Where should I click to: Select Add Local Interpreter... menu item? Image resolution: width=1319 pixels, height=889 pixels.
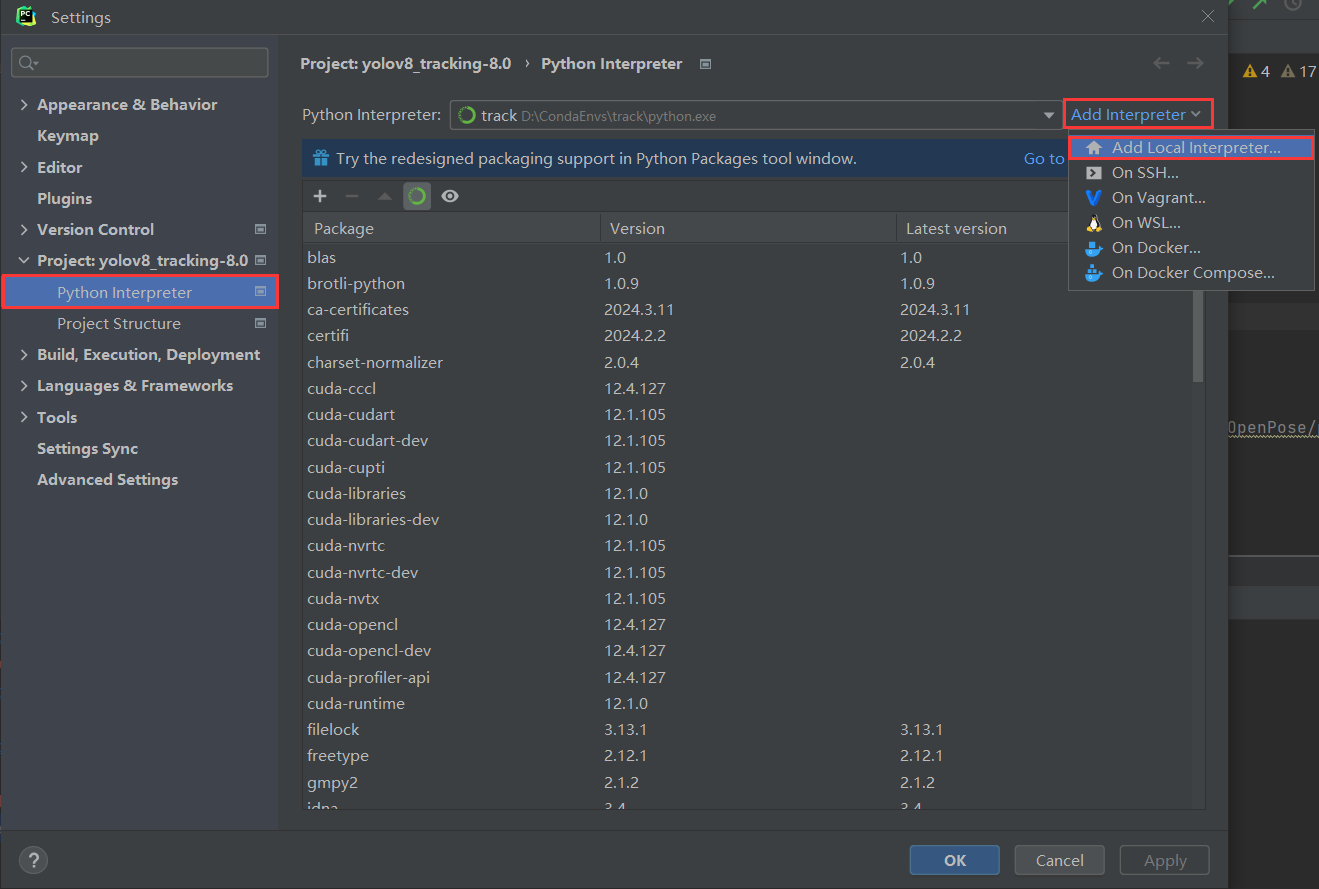pyautogui.click(x=1190, y=148)
